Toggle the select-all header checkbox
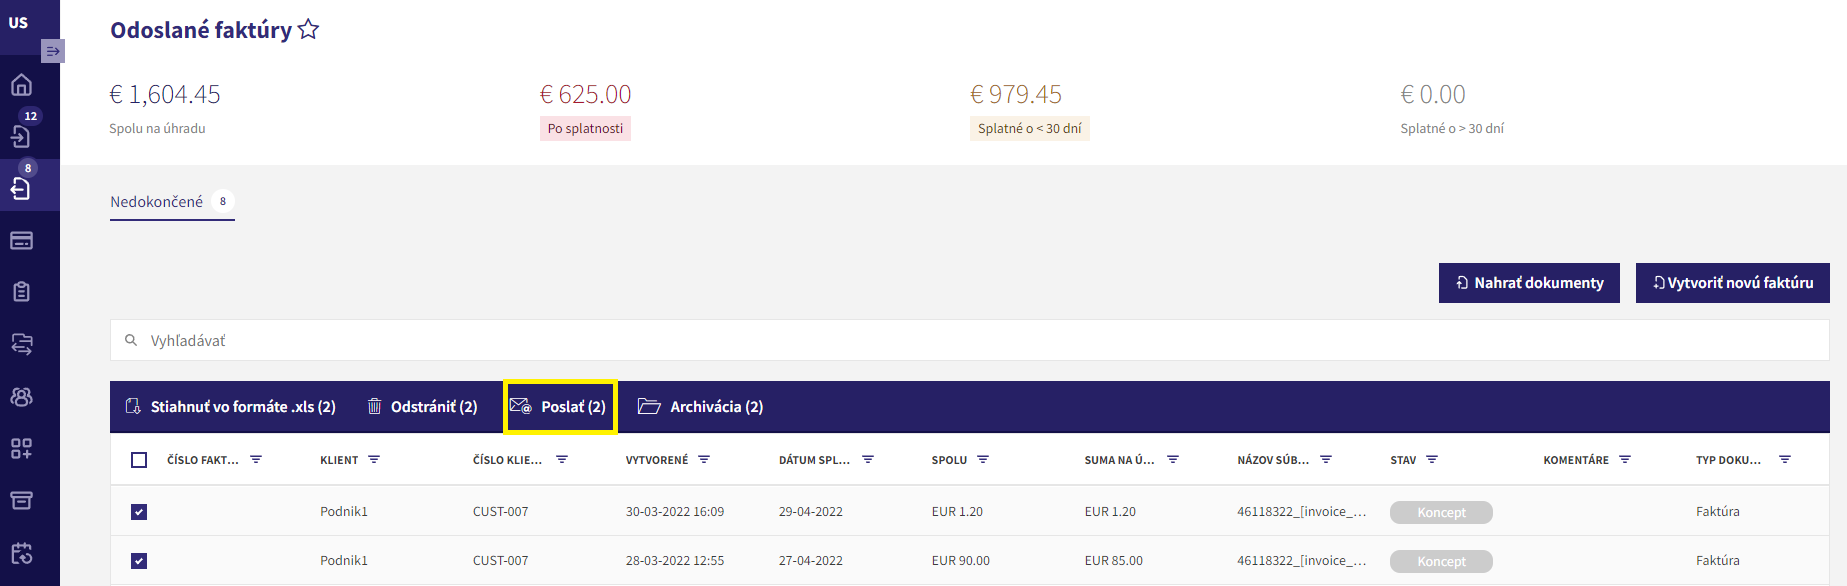This screenshot has height=586, width=1847. [x=139, y=460]
